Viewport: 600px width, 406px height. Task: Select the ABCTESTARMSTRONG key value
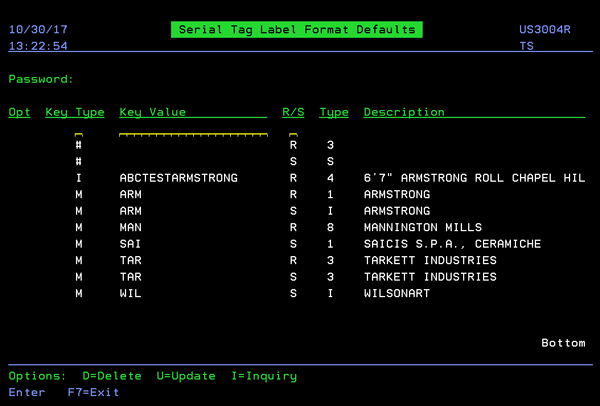179,178
